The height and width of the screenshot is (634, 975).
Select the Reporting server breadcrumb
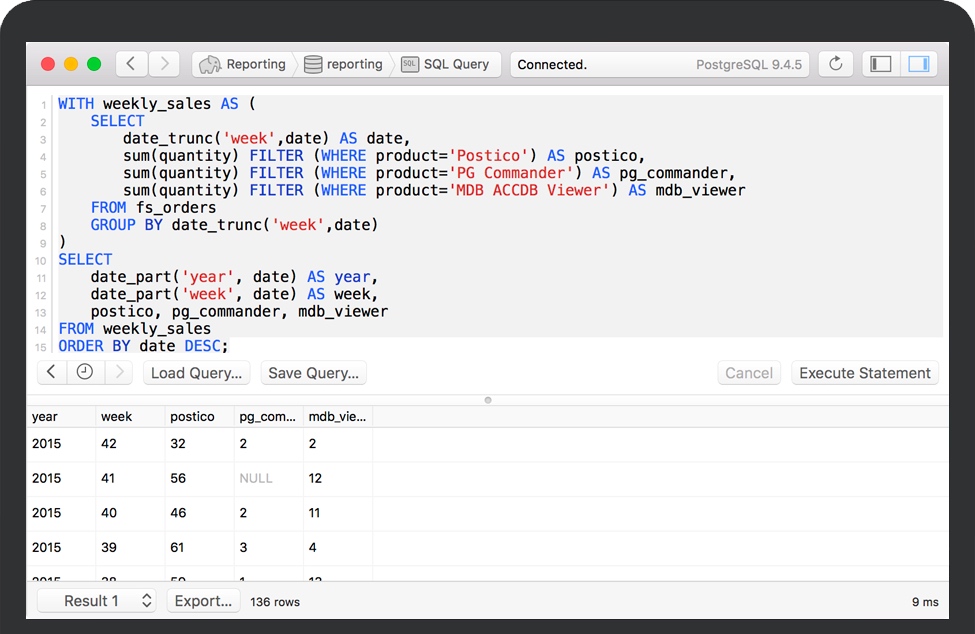(243, 64)
